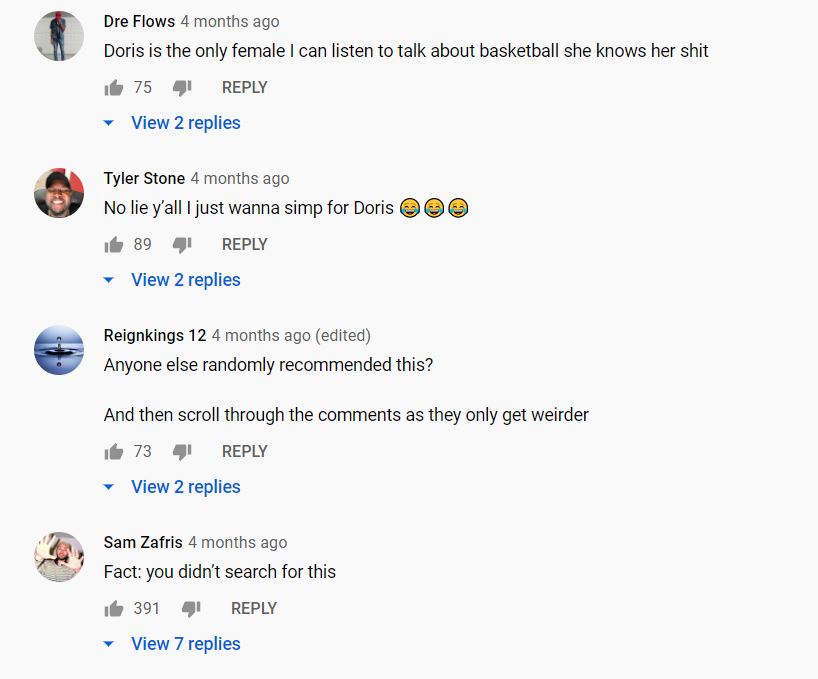Expand replies under Dre Flows' comment
Screen dimensions: 818x679
(185, 123)
